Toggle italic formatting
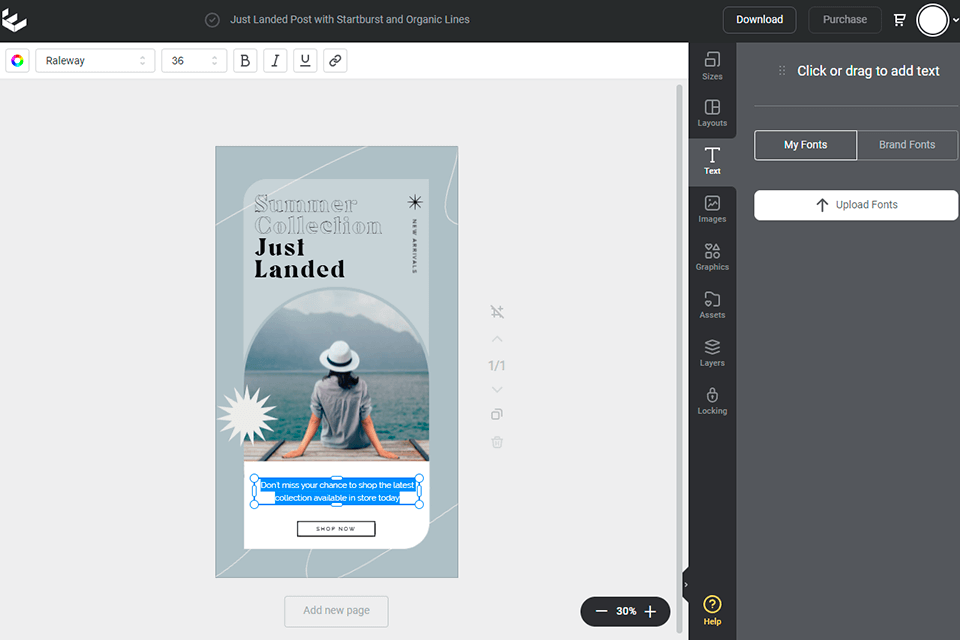 [275, 60]
